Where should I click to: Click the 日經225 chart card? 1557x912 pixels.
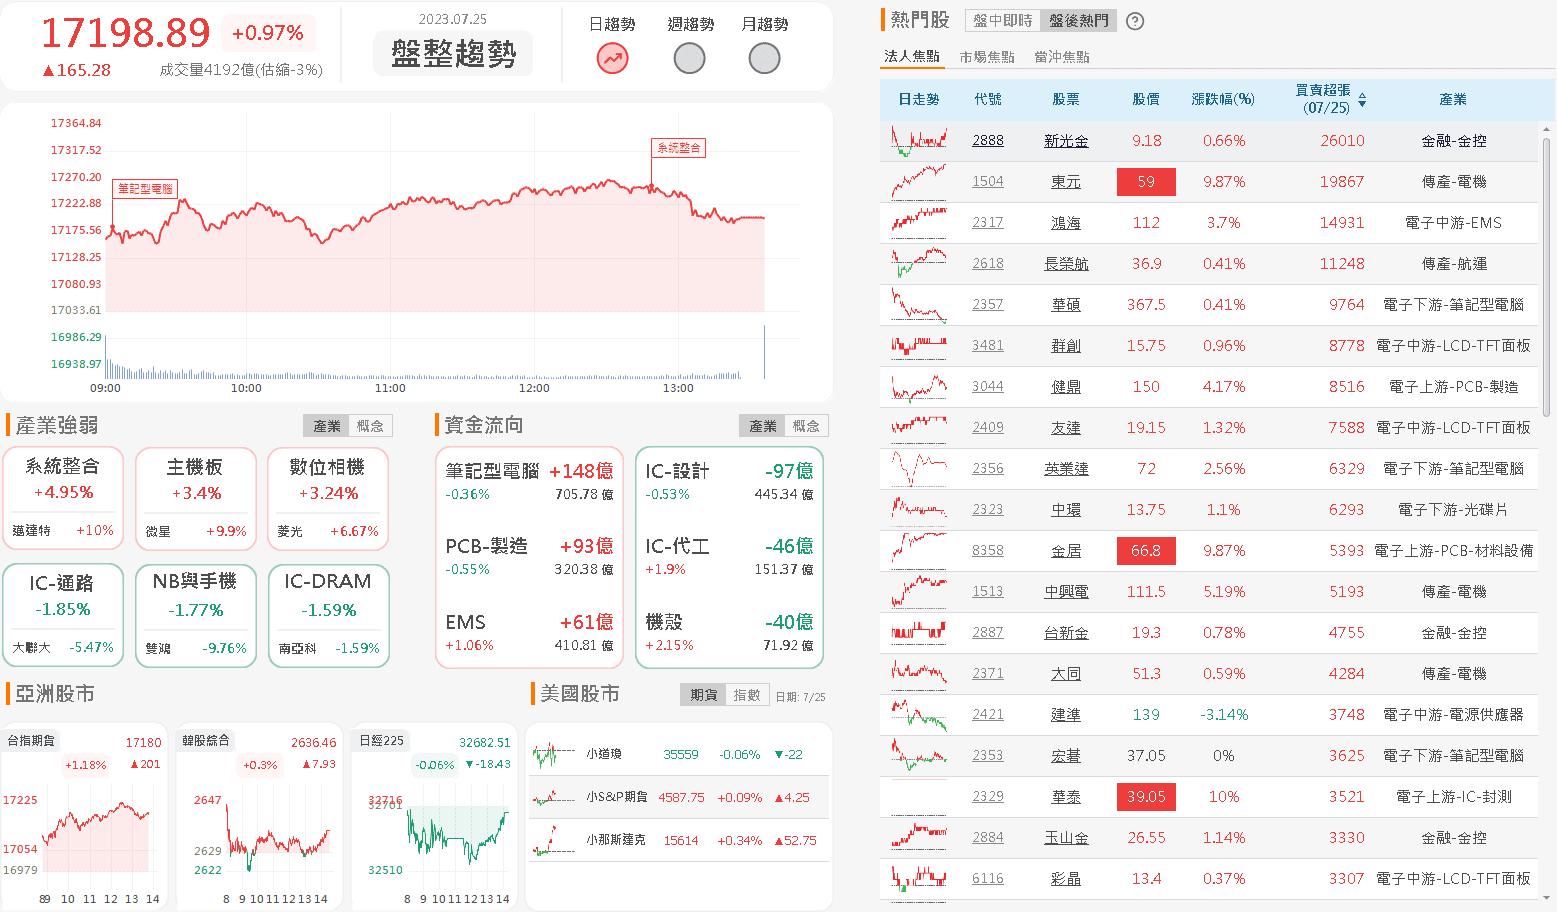pos(434,817)
